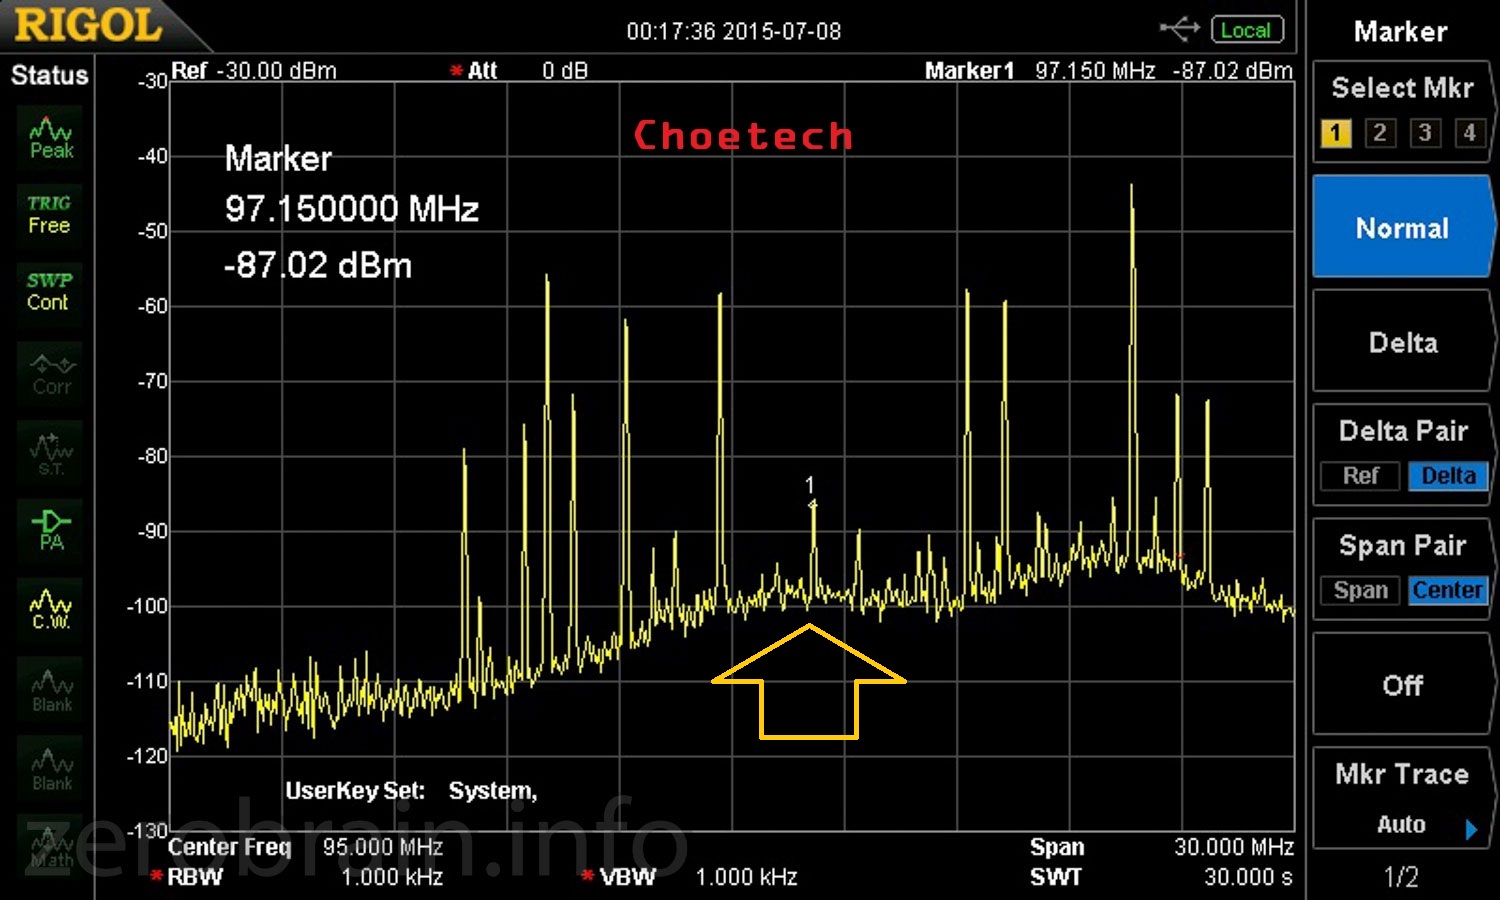Choose Delta marker mode
This screenshot has height=900, width=1500.
pos(1402,342)
